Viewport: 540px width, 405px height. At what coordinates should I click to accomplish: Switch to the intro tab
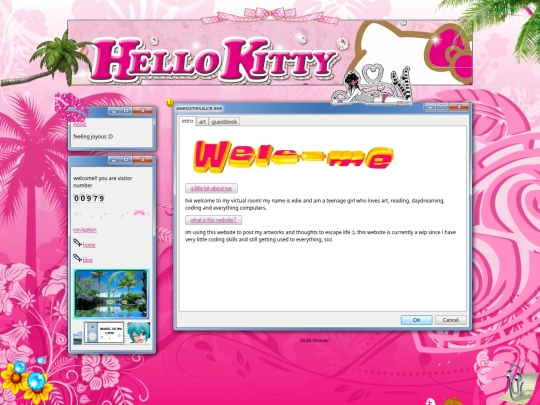(187, 121)
